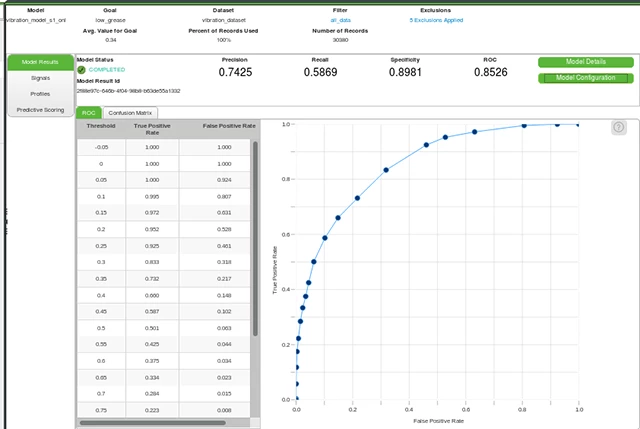
Task: Select threshold 0.65 cell
Action: click(x=101, y=378)
